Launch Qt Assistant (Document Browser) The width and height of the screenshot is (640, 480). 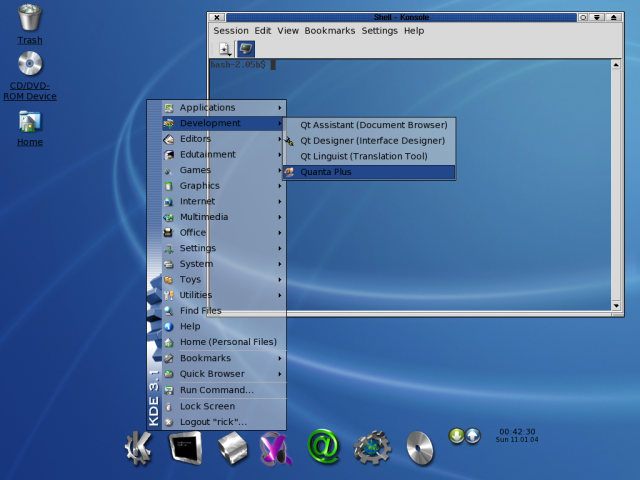pyautogui.click(x=369, y=125)
